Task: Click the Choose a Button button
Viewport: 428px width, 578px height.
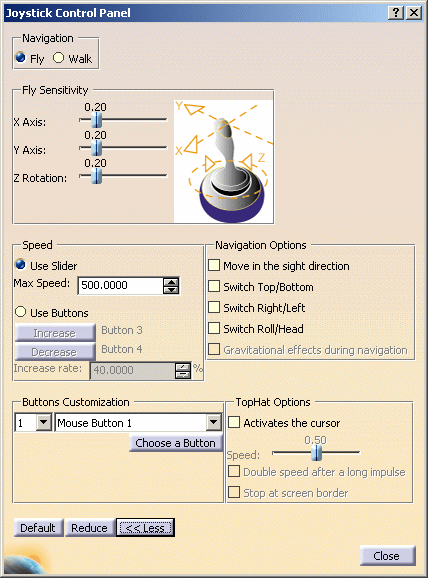Action: tap(175, 443)
